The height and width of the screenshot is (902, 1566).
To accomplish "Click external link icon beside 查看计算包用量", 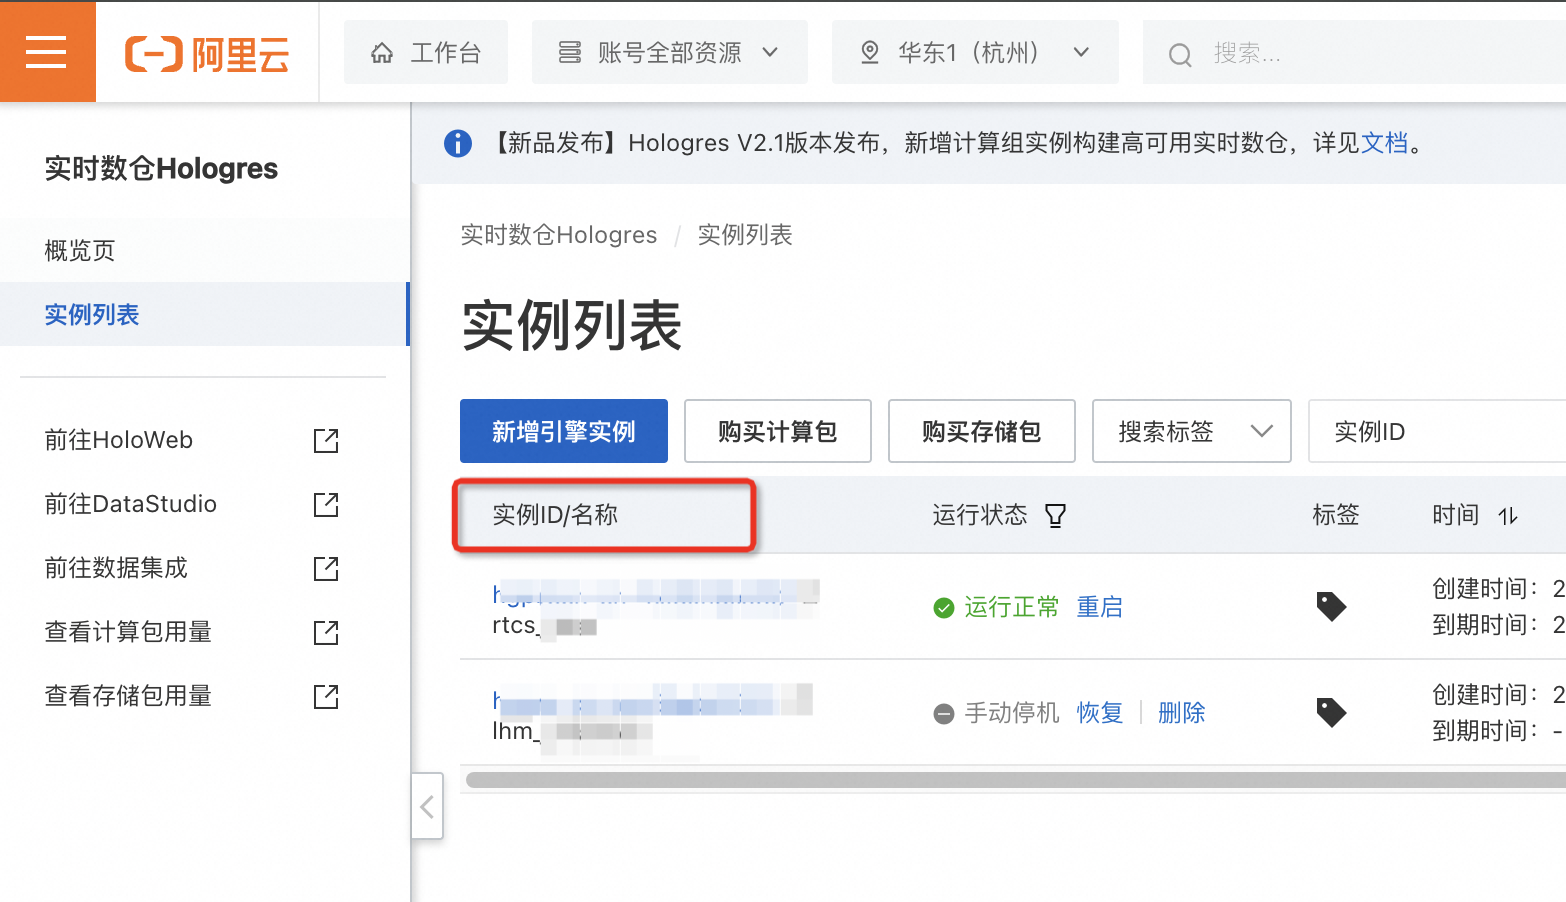I will click(x=326, y=632).
